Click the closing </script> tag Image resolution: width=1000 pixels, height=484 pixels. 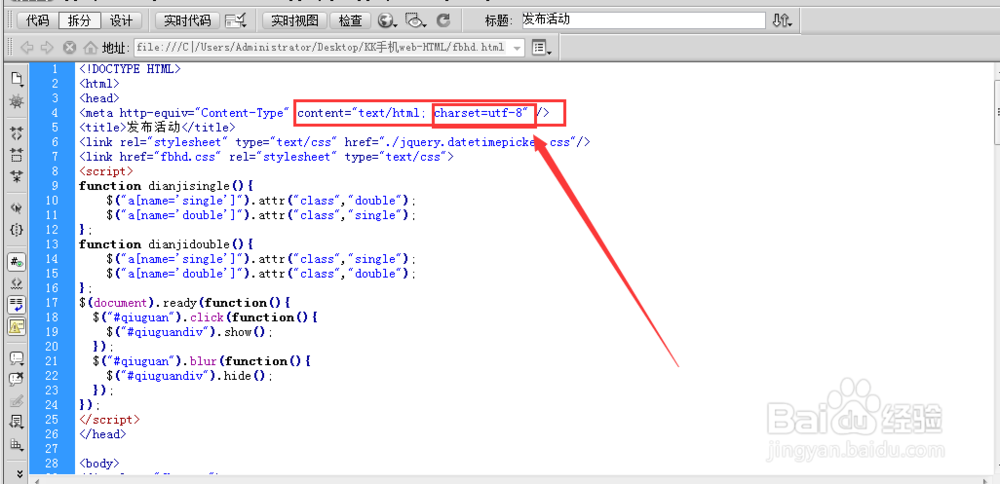[109, 420]
